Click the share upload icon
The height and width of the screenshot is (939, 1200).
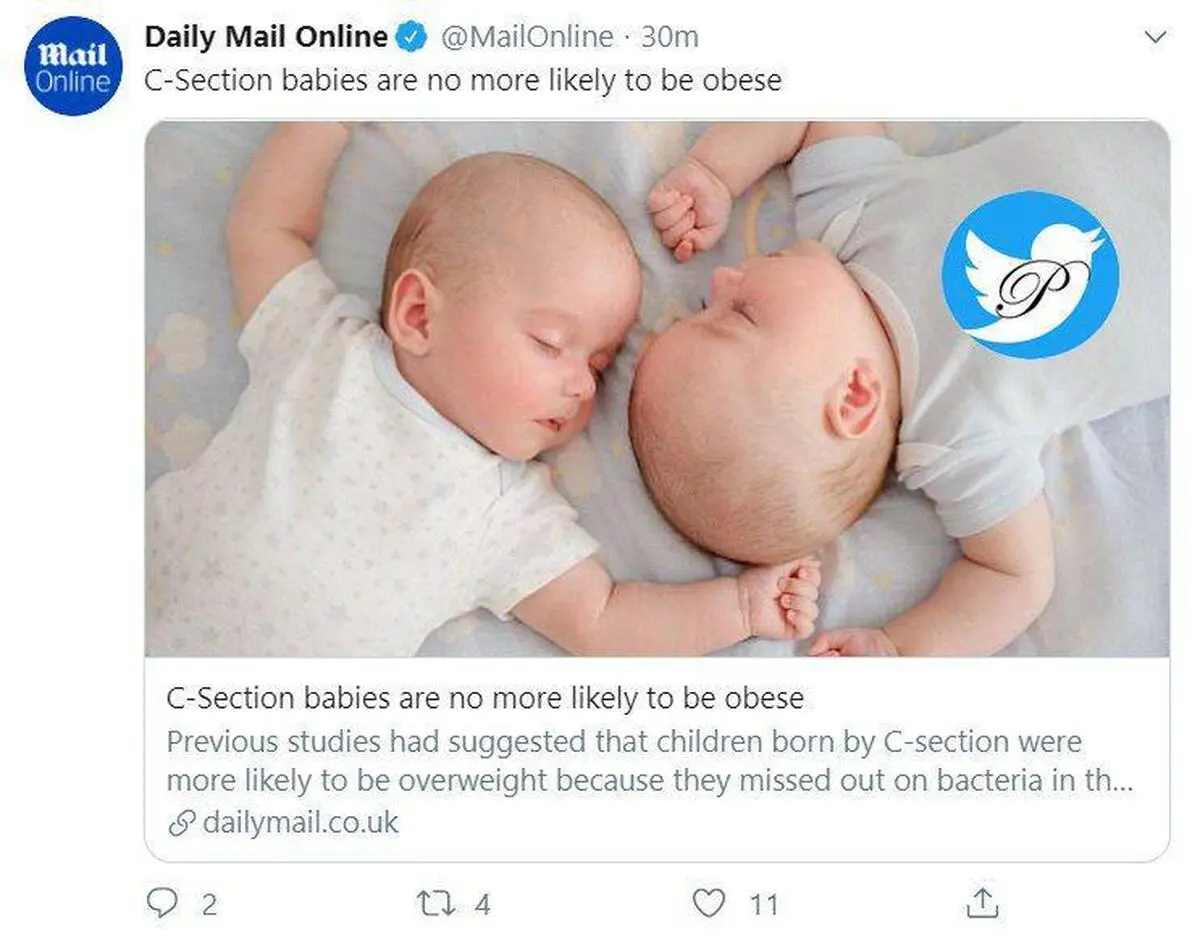click(982, 903)
